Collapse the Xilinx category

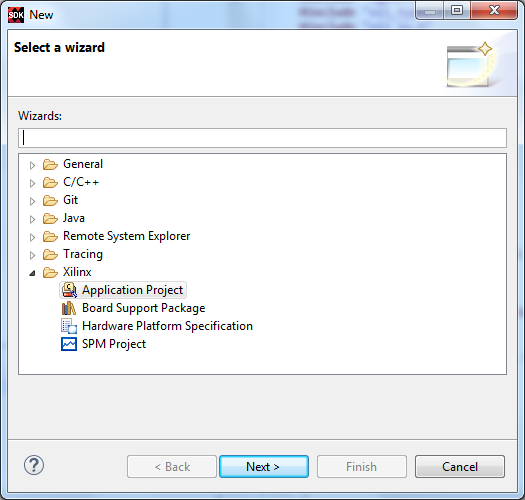pos(32,273)
